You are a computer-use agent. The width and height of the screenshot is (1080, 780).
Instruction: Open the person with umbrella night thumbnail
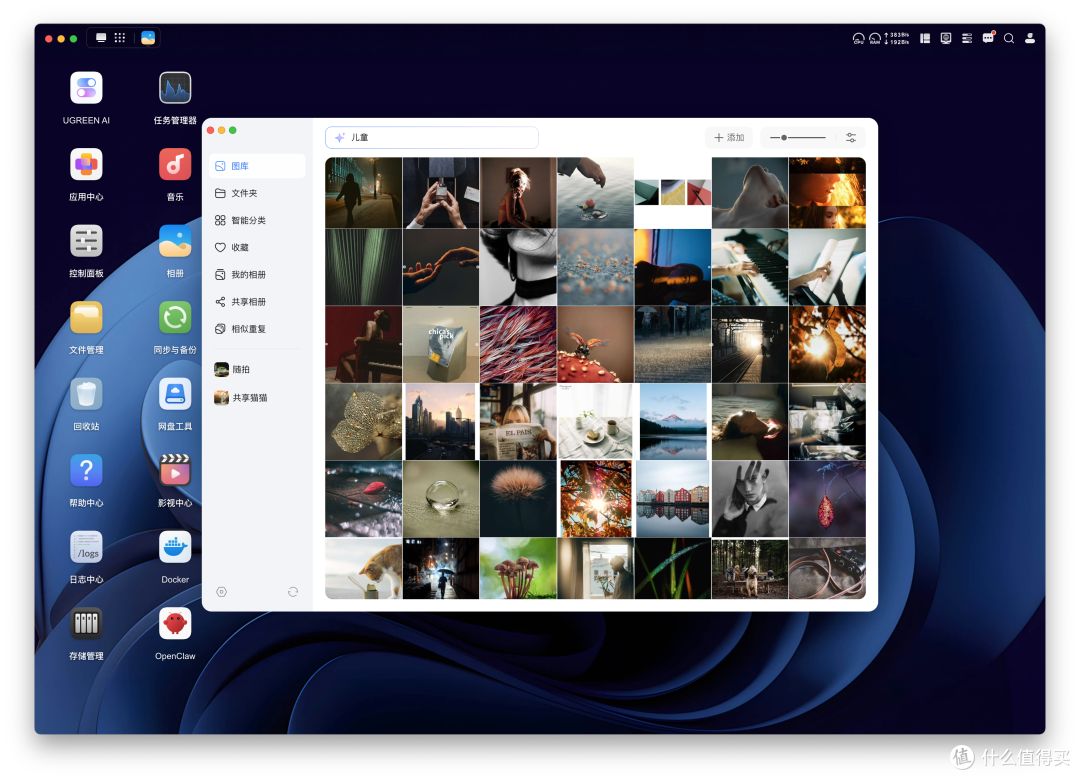point(441,568)
